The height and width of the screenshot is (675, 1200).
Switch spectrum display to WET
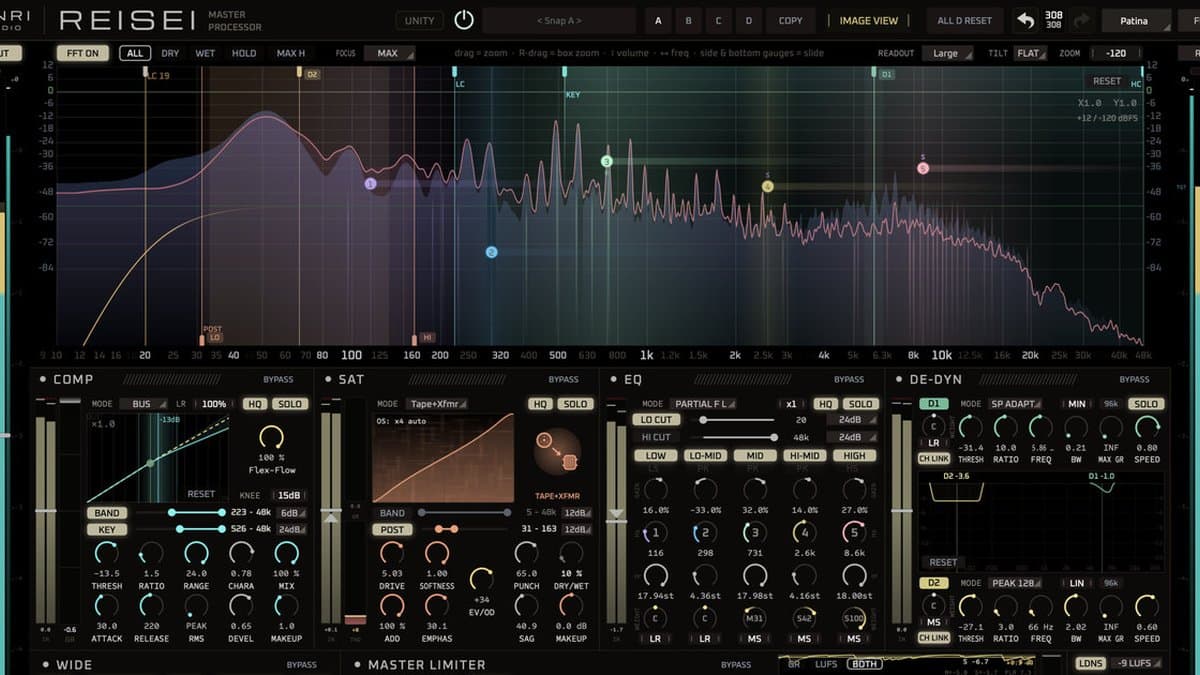pyautogui.click(x=205, y=53)
